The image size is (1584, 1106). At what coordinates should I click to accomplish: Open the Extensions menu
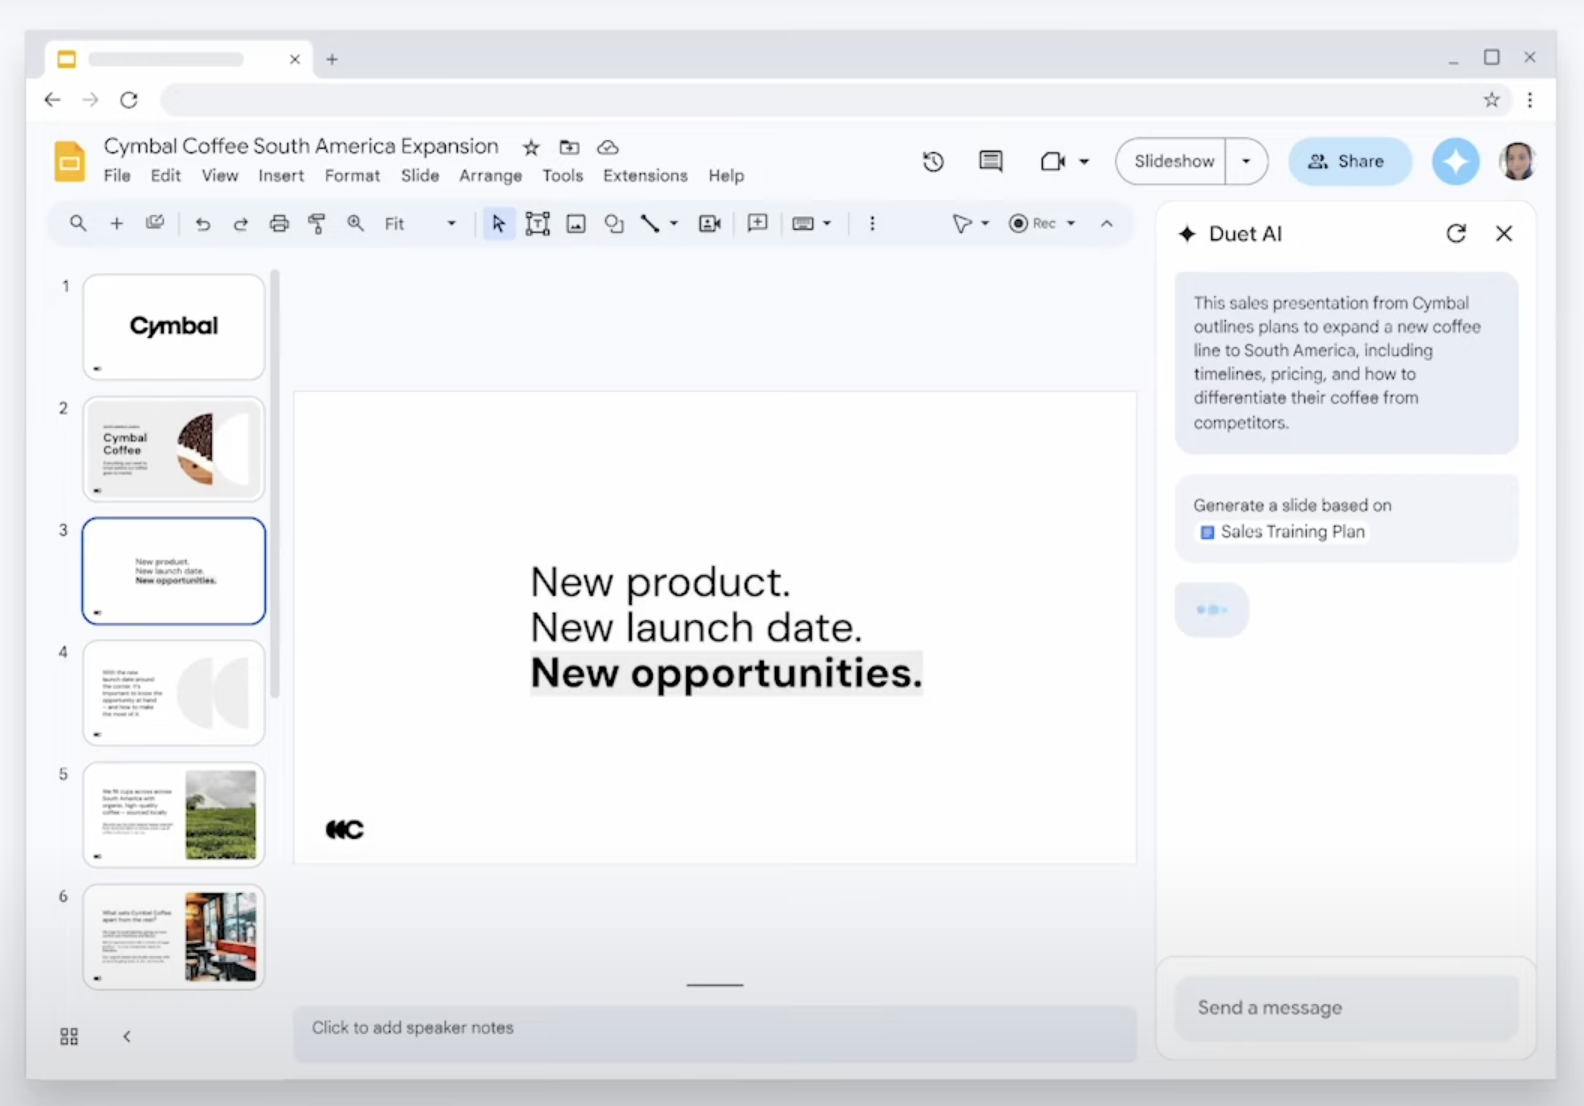click(x=645, y=176)
